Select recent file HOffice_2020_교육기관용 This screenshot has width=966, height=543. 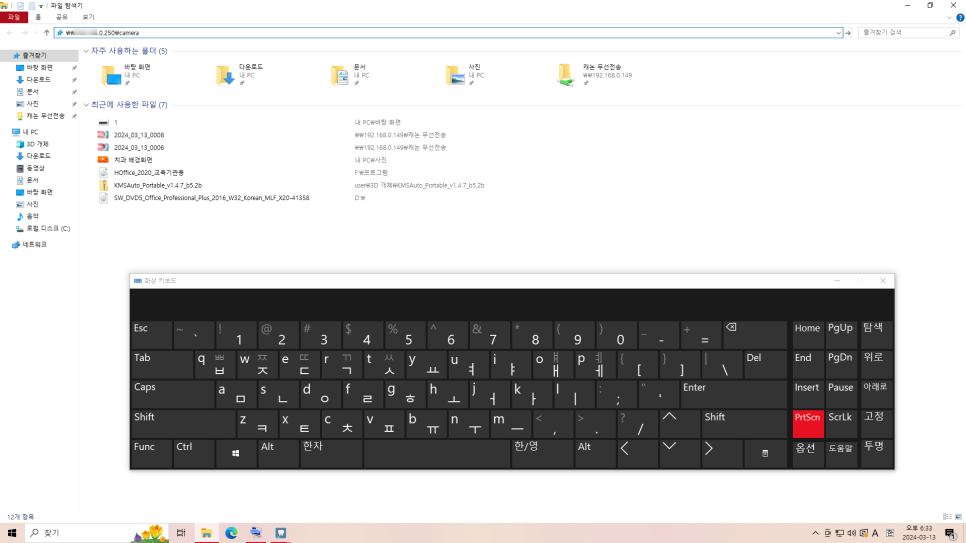(148, 173)
